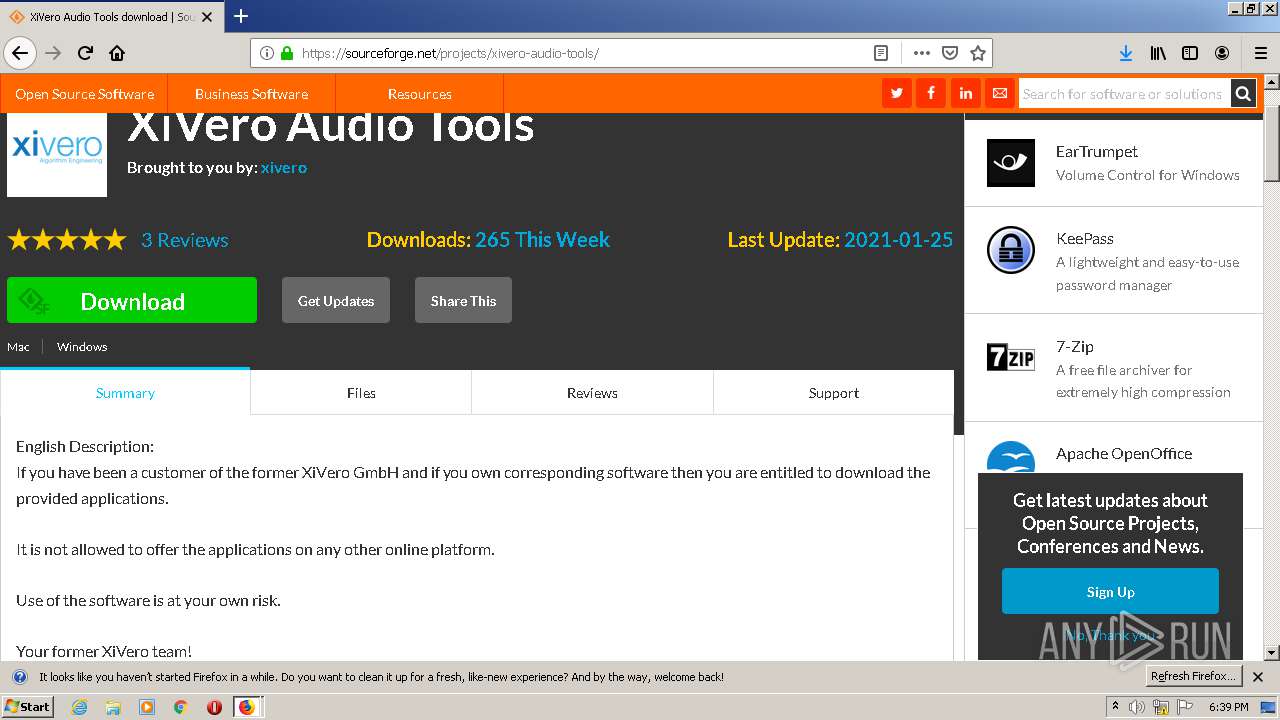
Task: Open the 3 Reviews link
Action: point(184,240)
